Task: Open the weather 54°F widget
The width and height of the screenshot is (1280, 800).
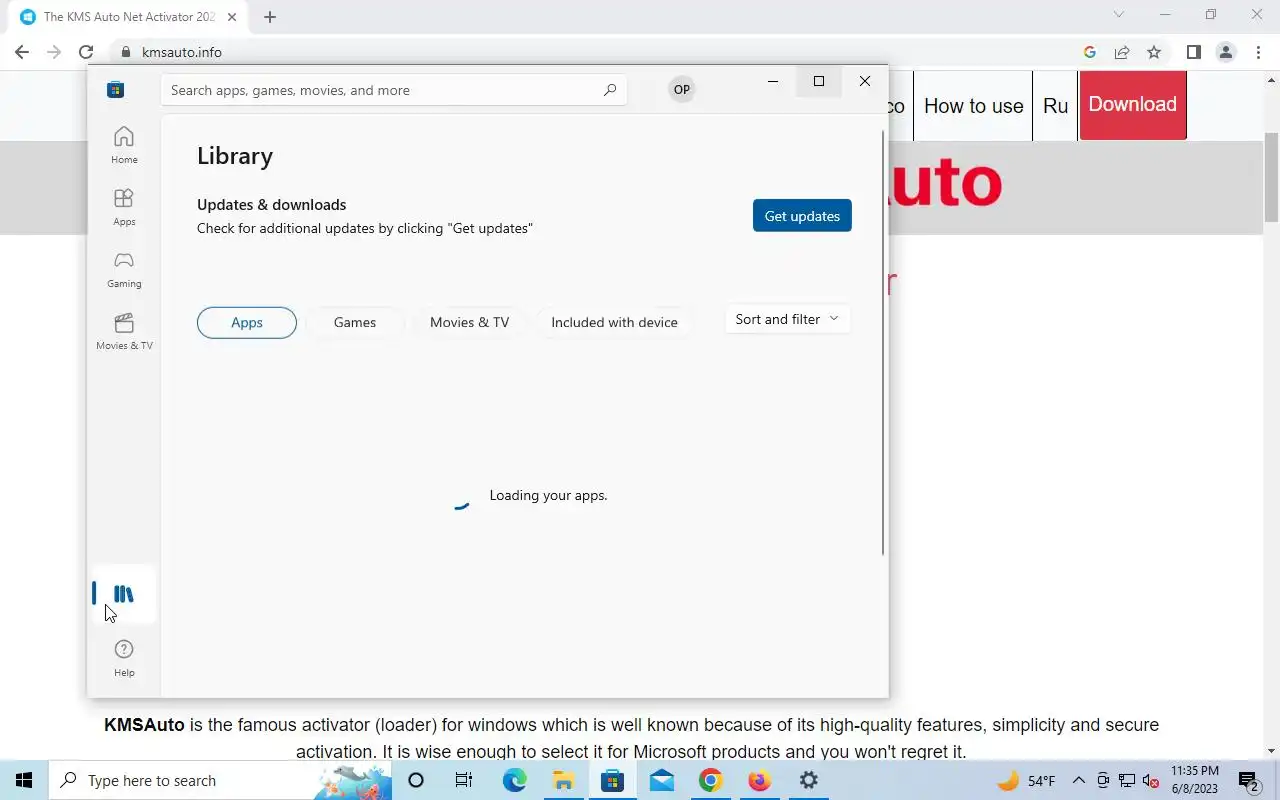Action: (x=1027, y=780)
